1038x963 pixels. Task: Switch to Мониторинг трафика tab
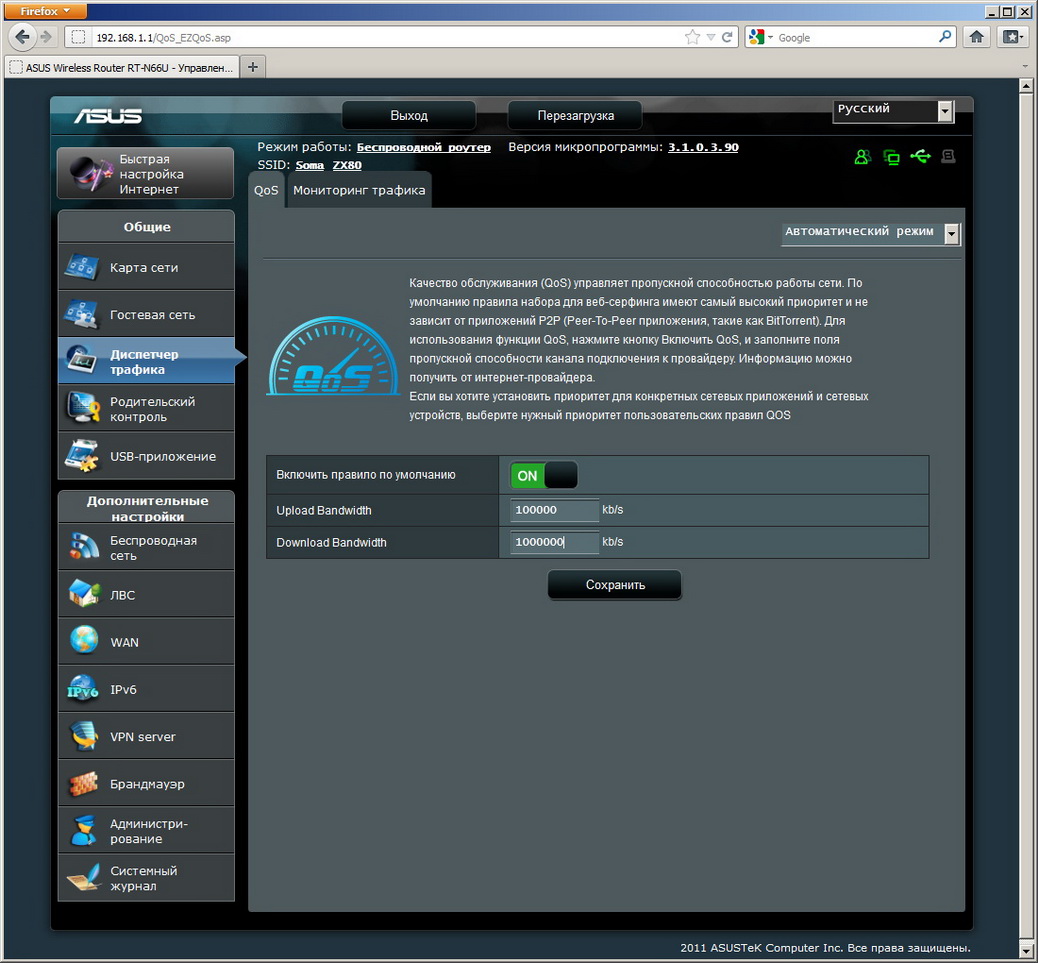[x=359, y=190]
